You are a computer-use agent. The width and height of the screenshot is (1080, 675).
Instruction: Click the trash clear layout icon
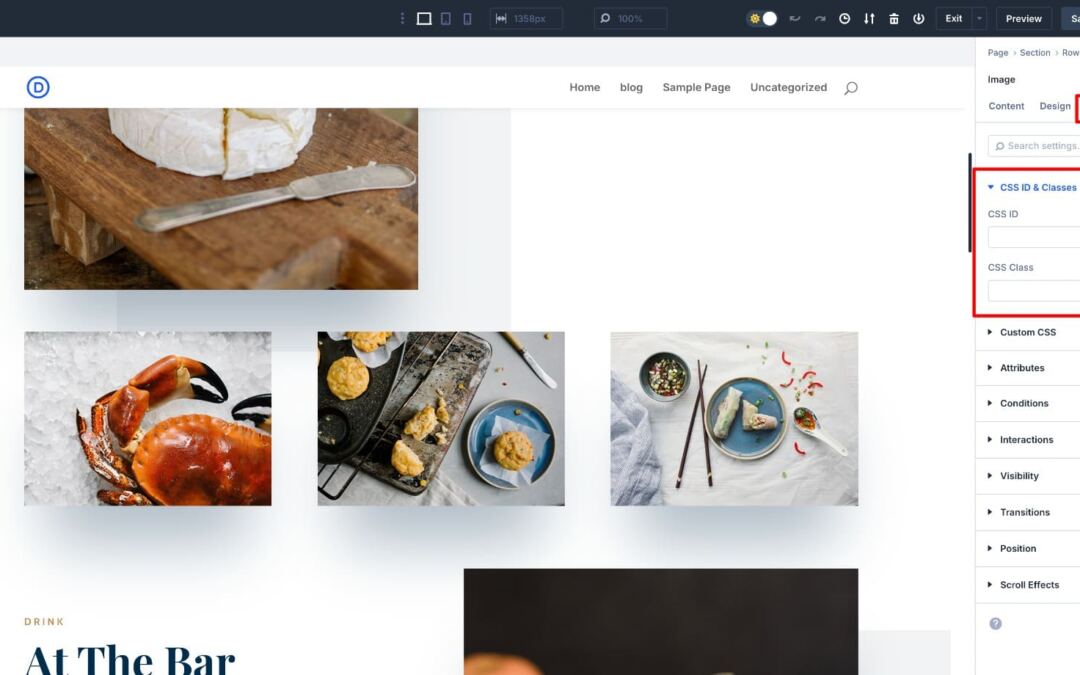click(x=894, y=19)
